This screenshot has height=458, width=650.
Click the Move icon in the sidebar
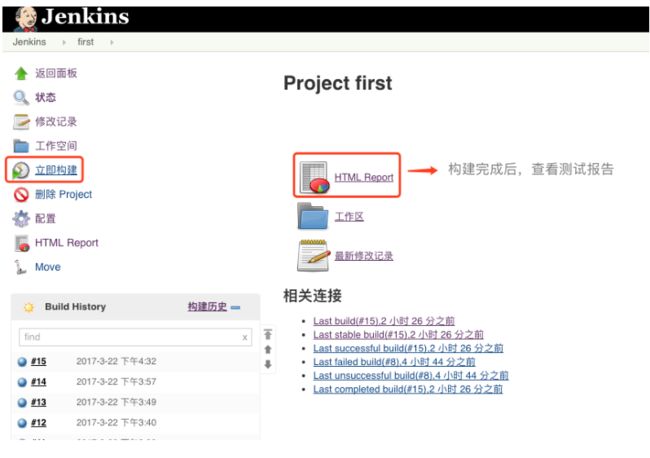(x=20, y=267)
